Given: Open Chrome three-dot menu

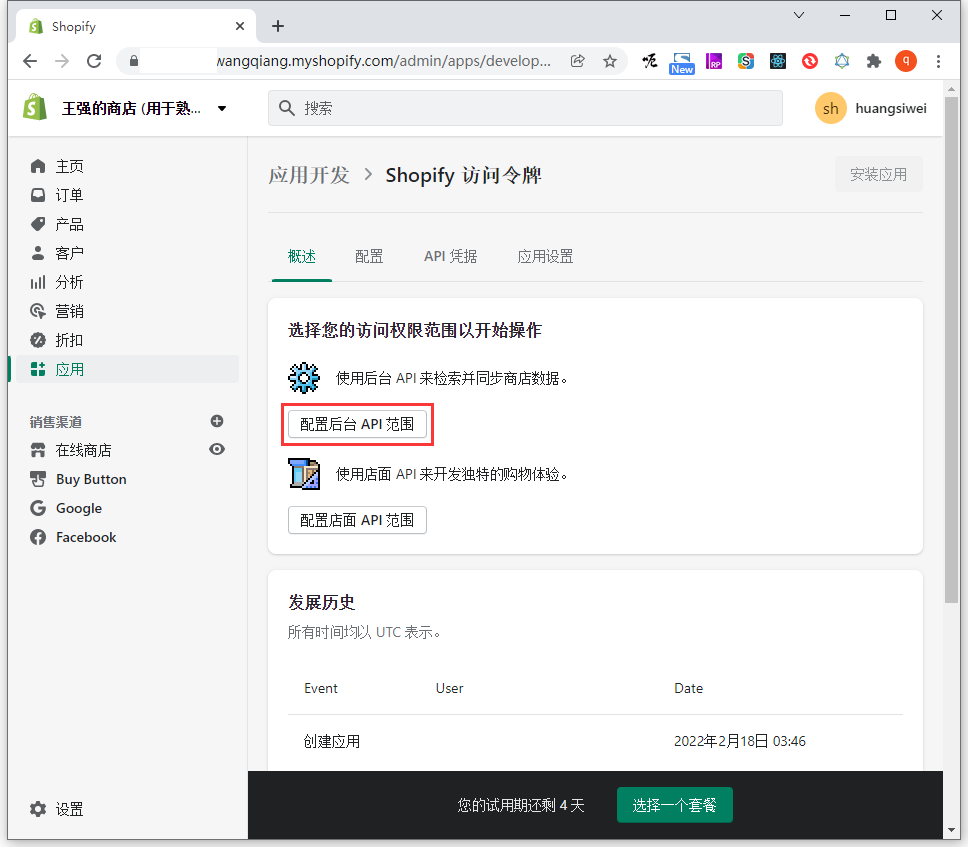Looking at the screenshot, I should pos(938,61).
